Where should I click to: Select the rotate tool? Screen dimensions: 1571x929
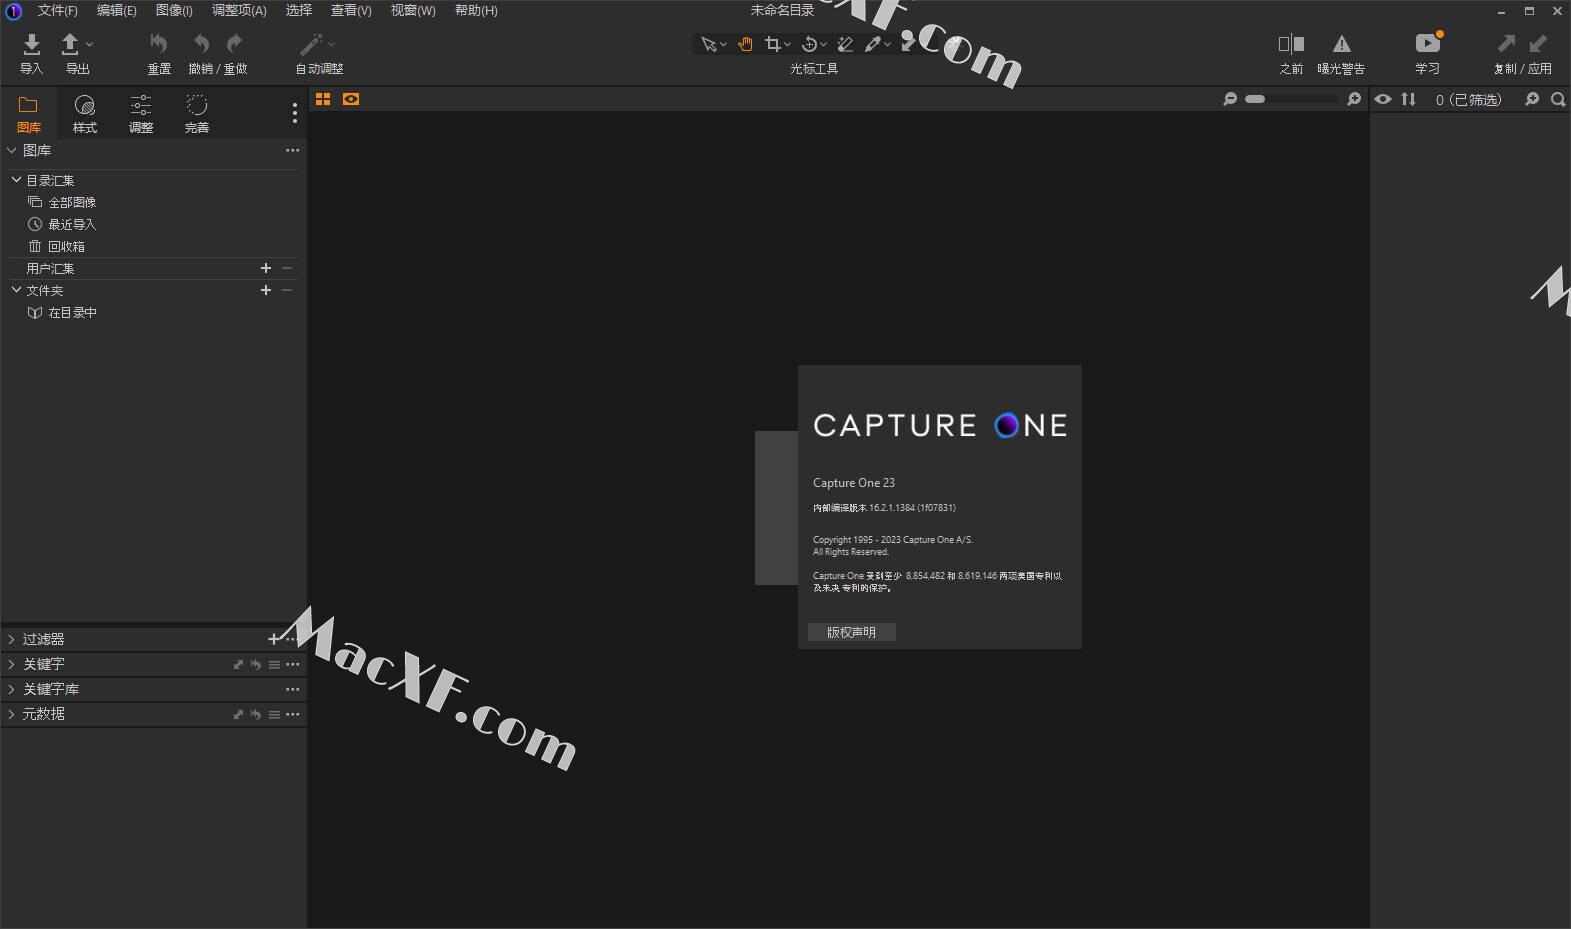click(x=809, y=44)
